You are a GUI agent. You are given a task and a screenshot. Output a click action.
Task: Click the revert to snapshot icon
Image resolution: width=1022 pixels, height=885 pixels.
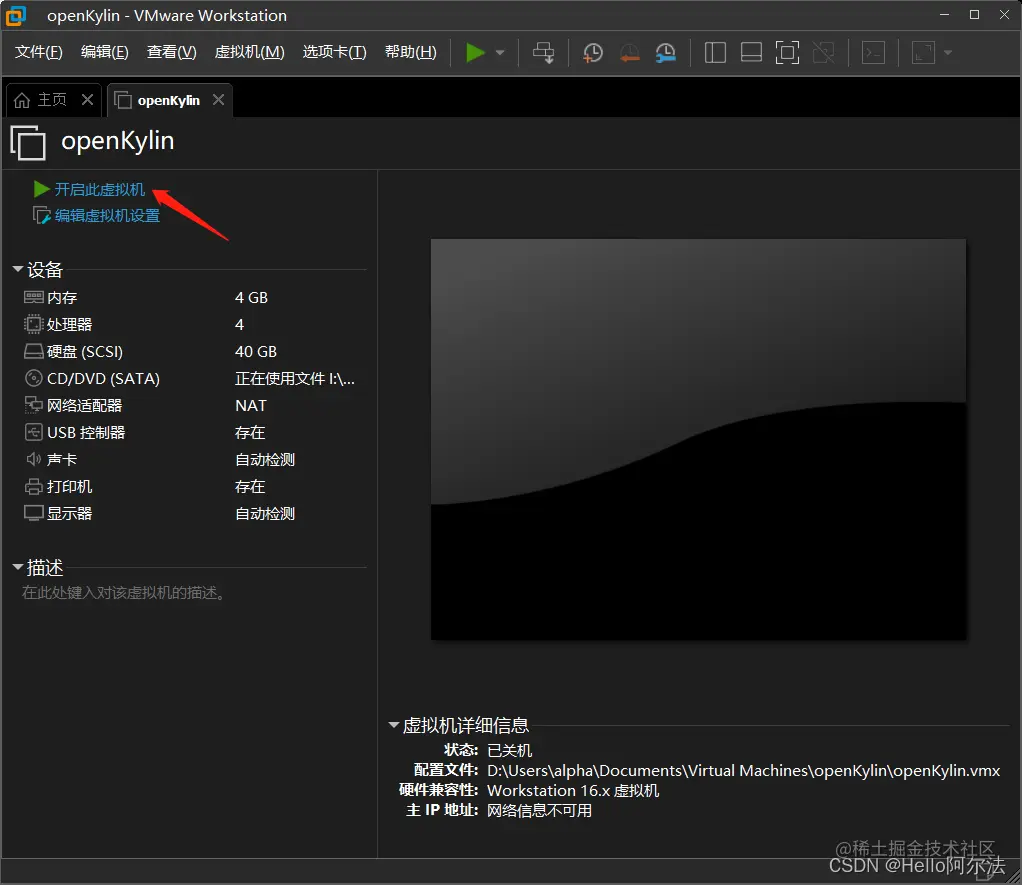(x=629, y=53)
